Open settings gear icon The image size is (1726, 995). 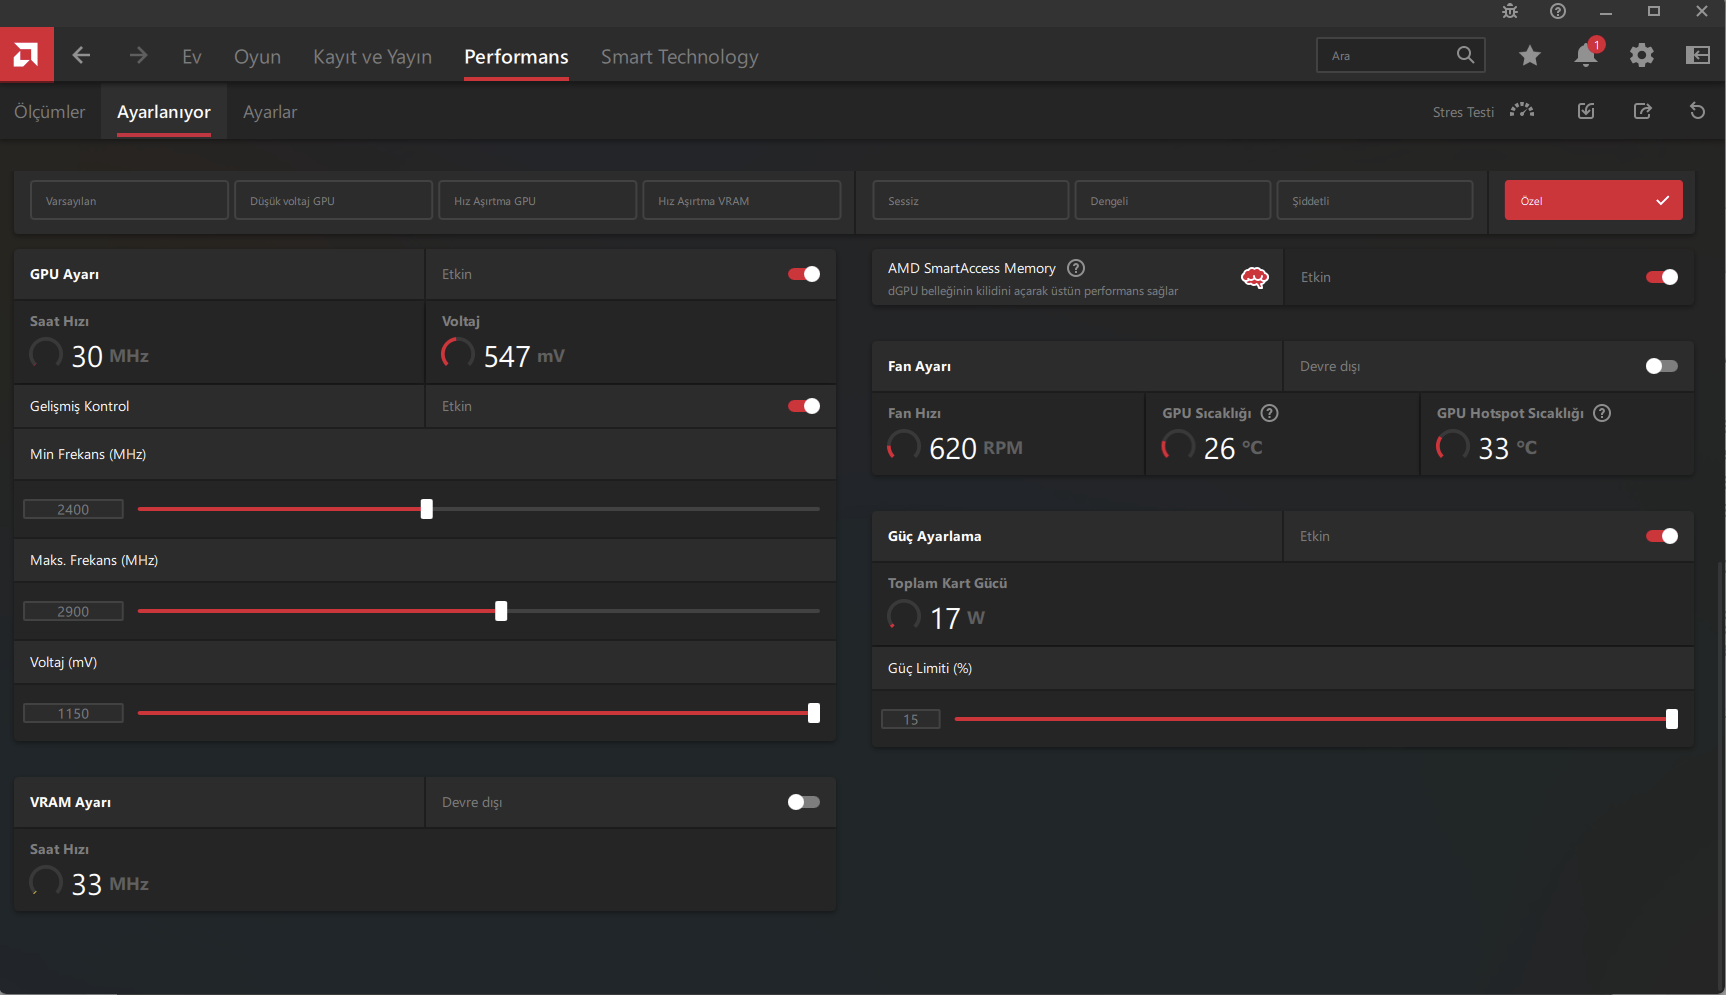[1642, 56]
